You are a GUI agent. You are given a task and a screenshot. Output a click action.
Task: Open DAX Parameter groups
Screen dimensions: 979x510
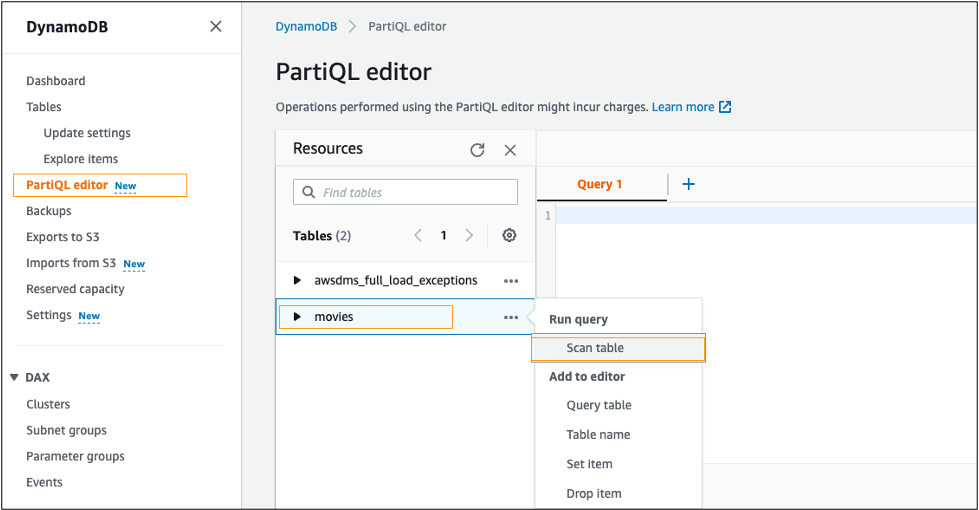pos(75,456)
